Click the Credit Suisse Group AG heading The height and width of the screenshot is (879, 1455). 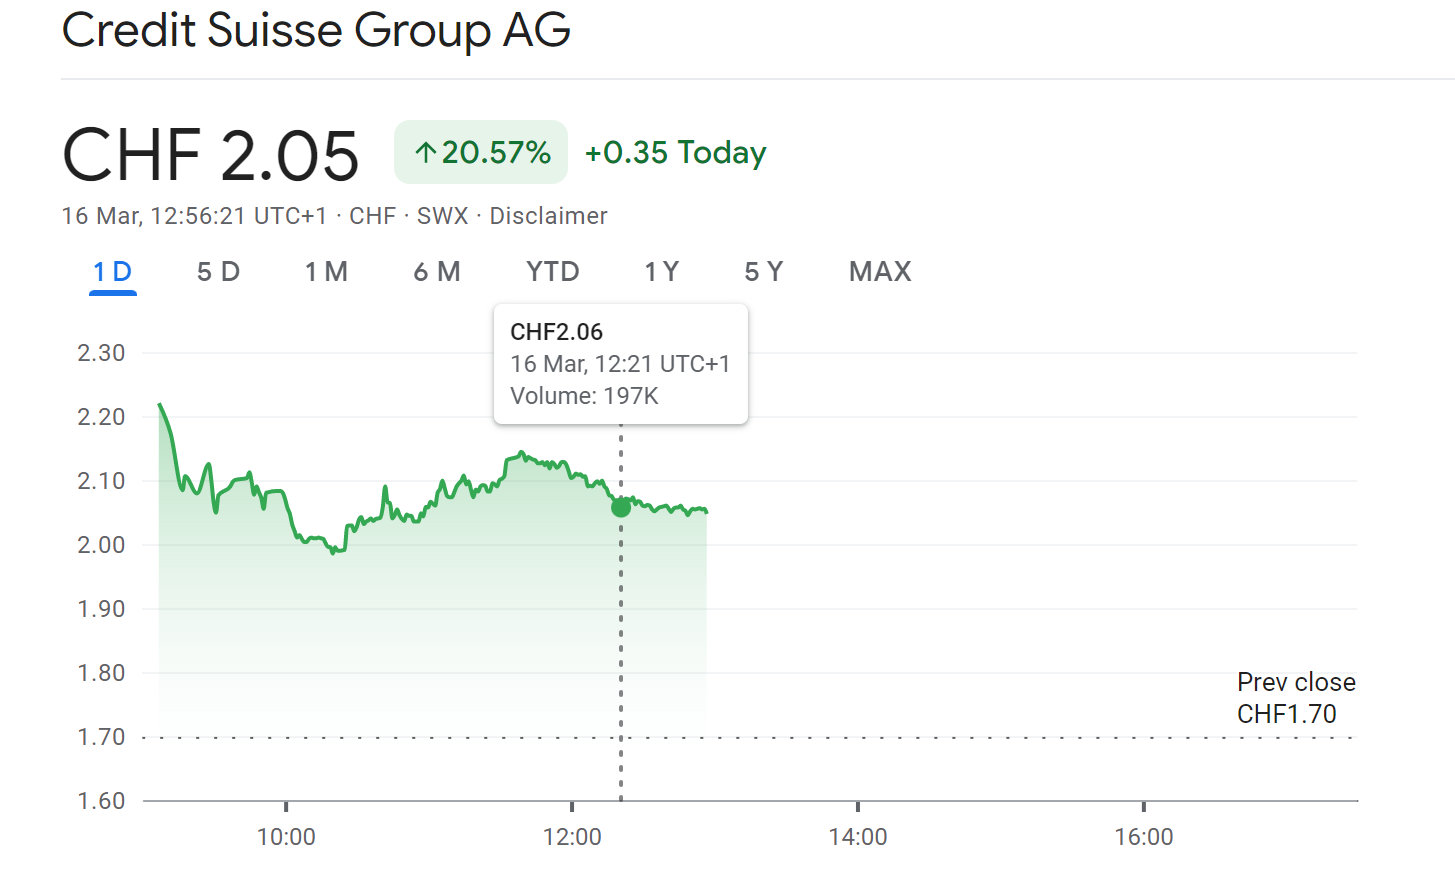pyautogui.click(x=316, y=30)
